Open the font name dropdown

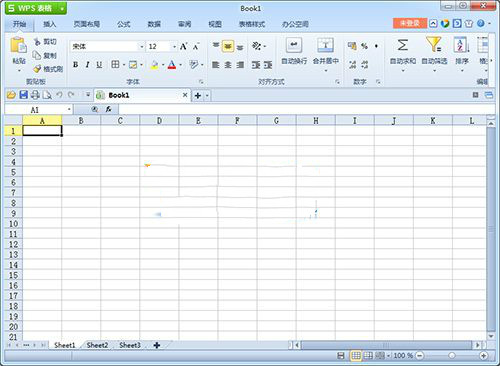click(x=142, y=47)
